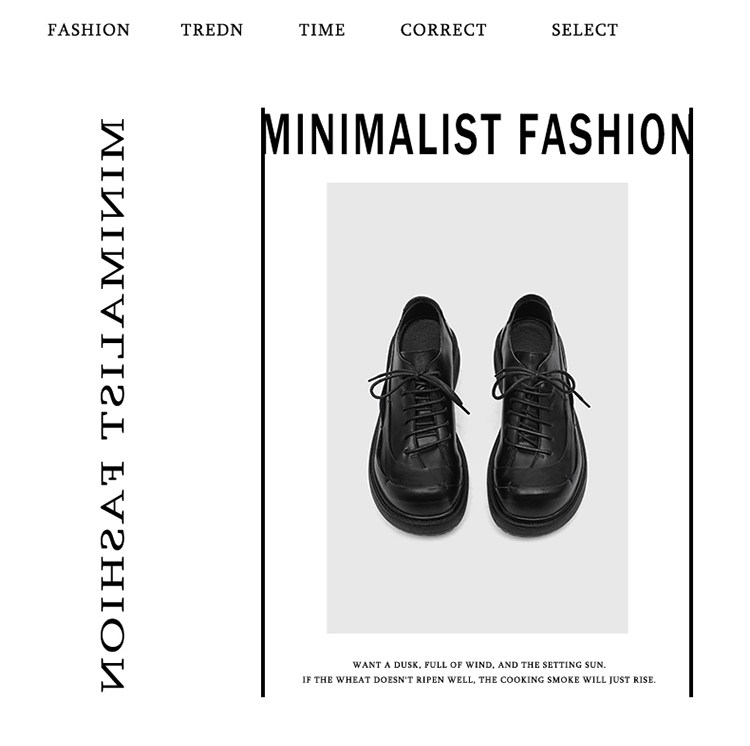
Task: Choose the CORRECT navigation item
Action: point(443,30)
